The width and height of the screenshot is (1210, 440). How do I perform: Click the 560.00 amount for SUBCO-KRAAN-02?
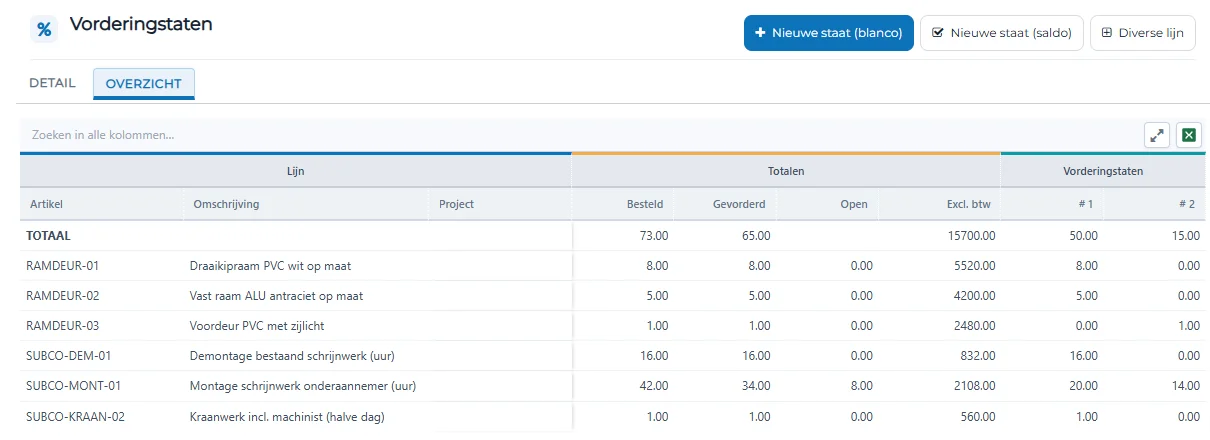point(978,416)
